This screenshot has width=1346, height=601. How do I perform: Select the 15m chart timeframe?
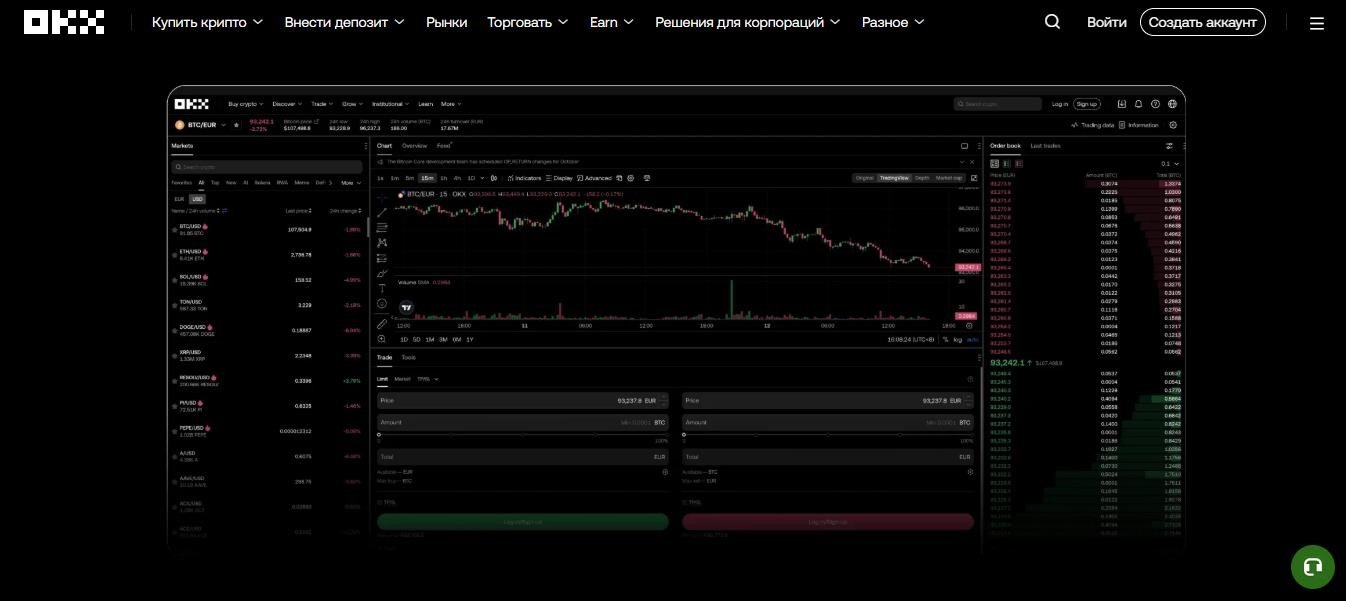click(x=427, y=178)
